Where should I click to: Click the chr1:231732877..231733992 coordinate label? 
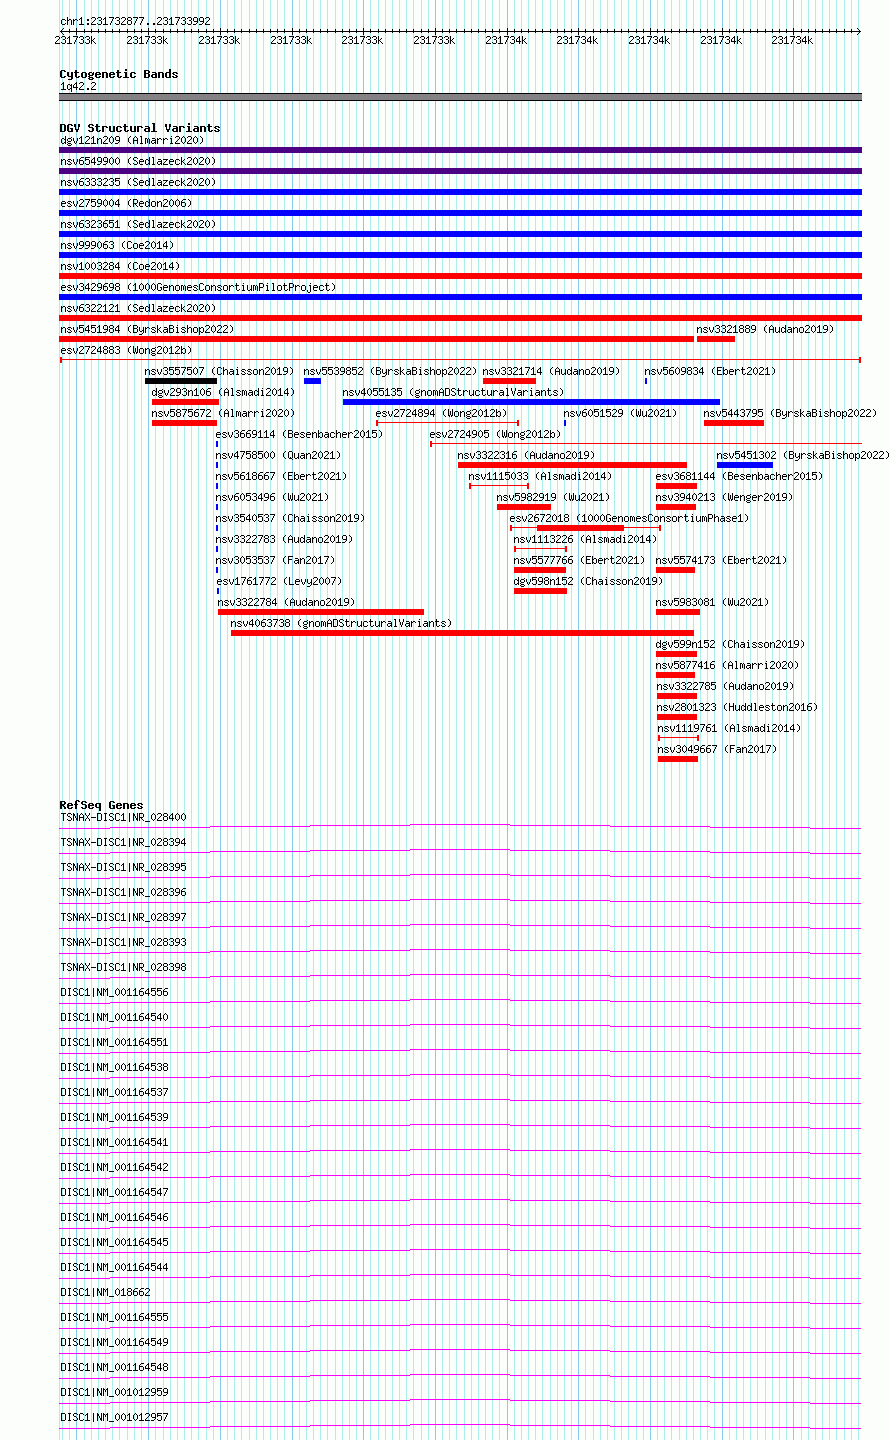(x=135, y=21)
